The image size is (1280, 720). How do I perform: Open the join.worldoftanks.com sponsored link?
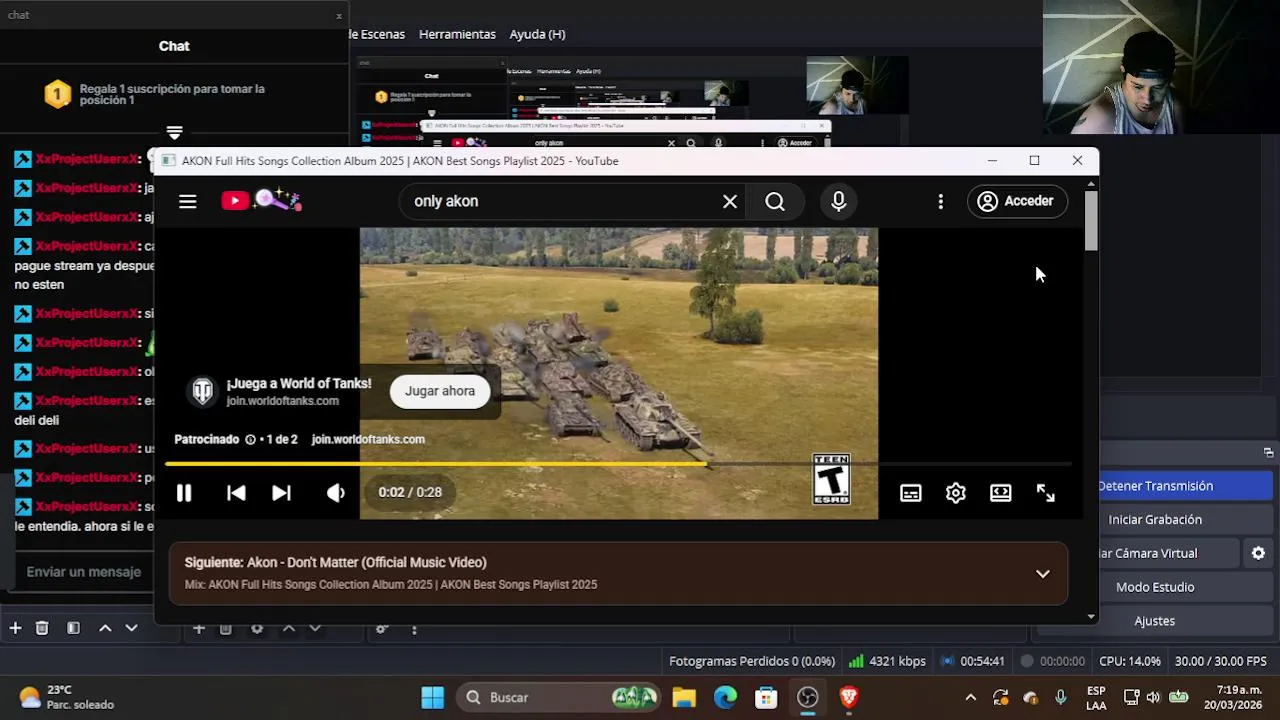pyautogui.click(x=368, y=439)
